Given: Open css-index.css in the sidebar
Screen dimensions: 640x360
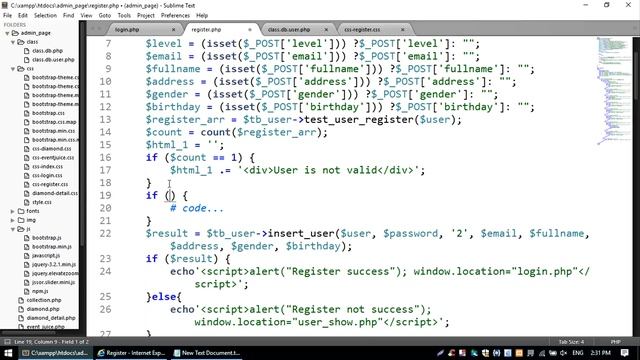Looking at the screenshot, I should tap(47, 167).
